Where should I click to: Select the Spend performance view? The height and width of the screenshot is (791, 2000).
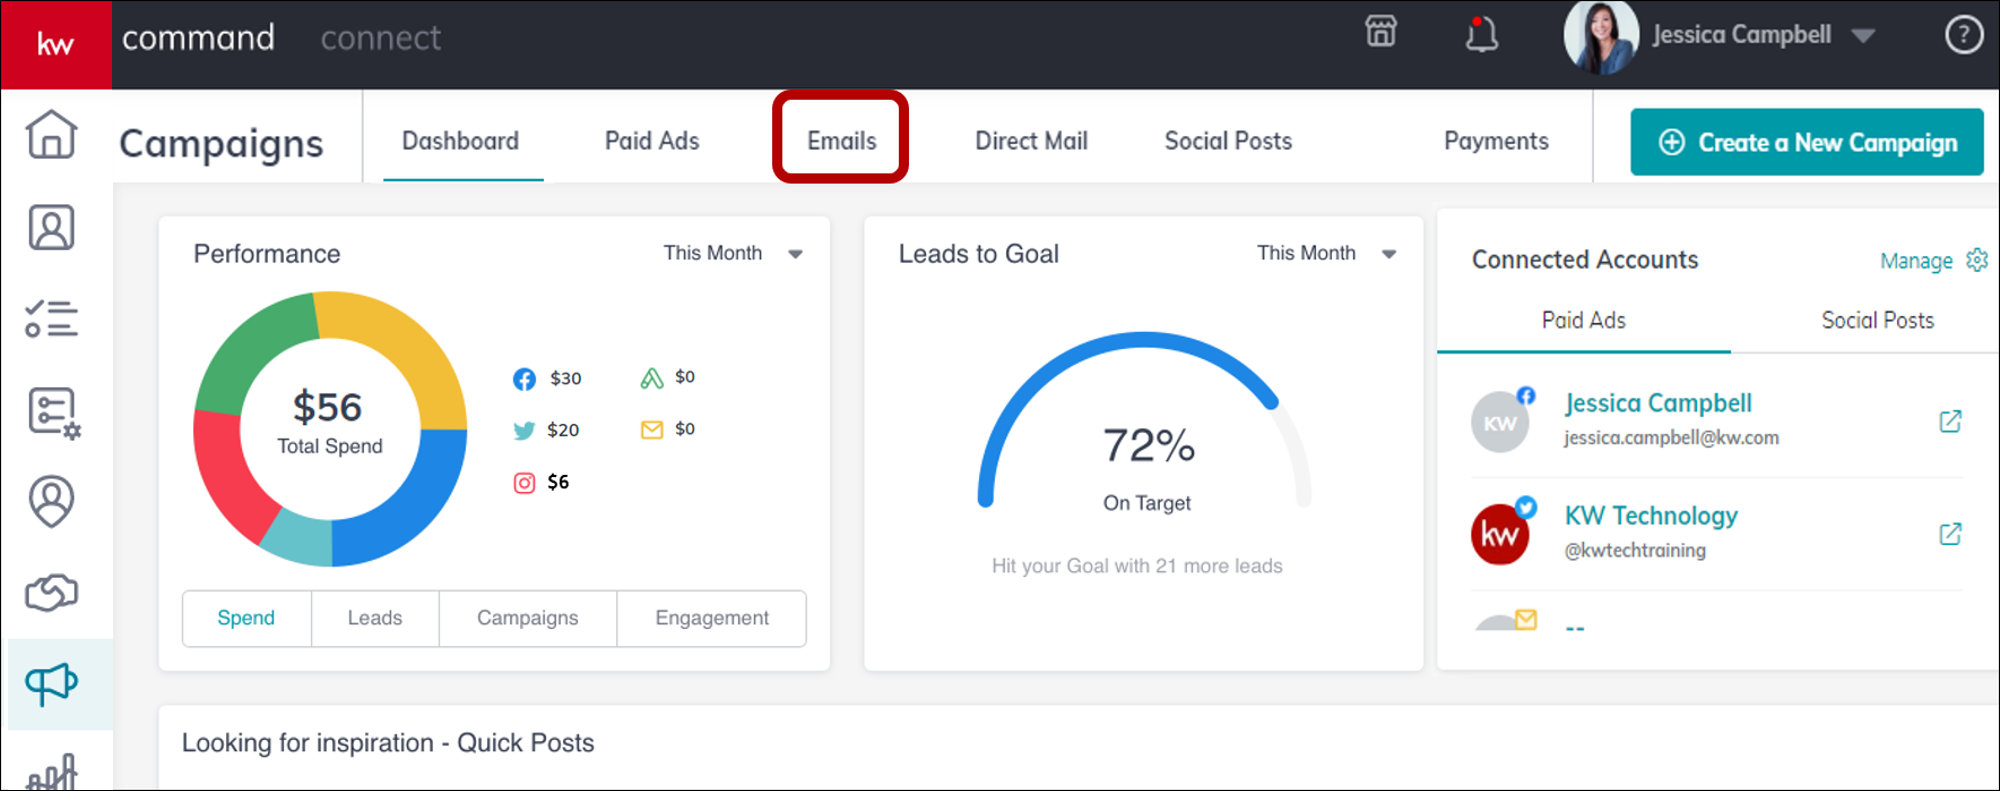tap(246, 618)
